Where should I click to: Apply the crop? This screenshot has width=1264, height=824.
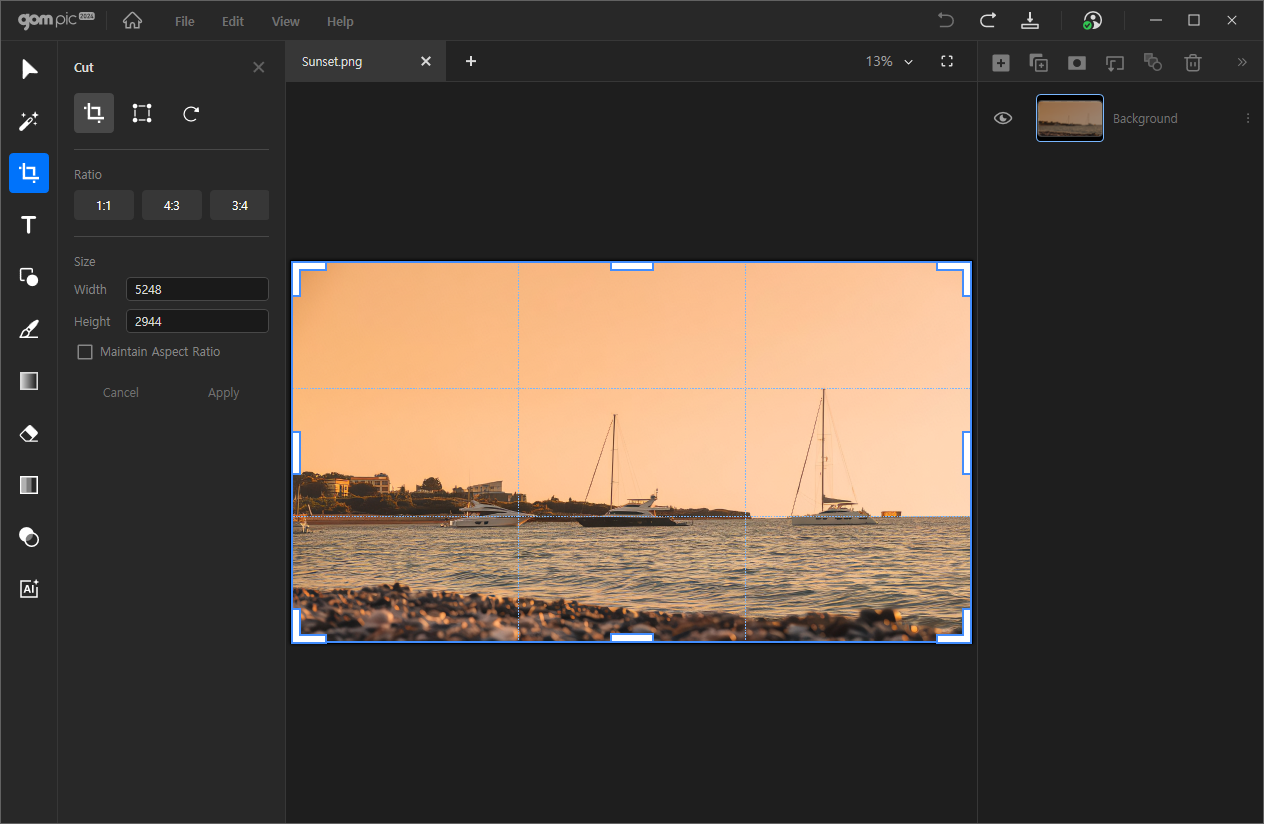pos(223,393)
